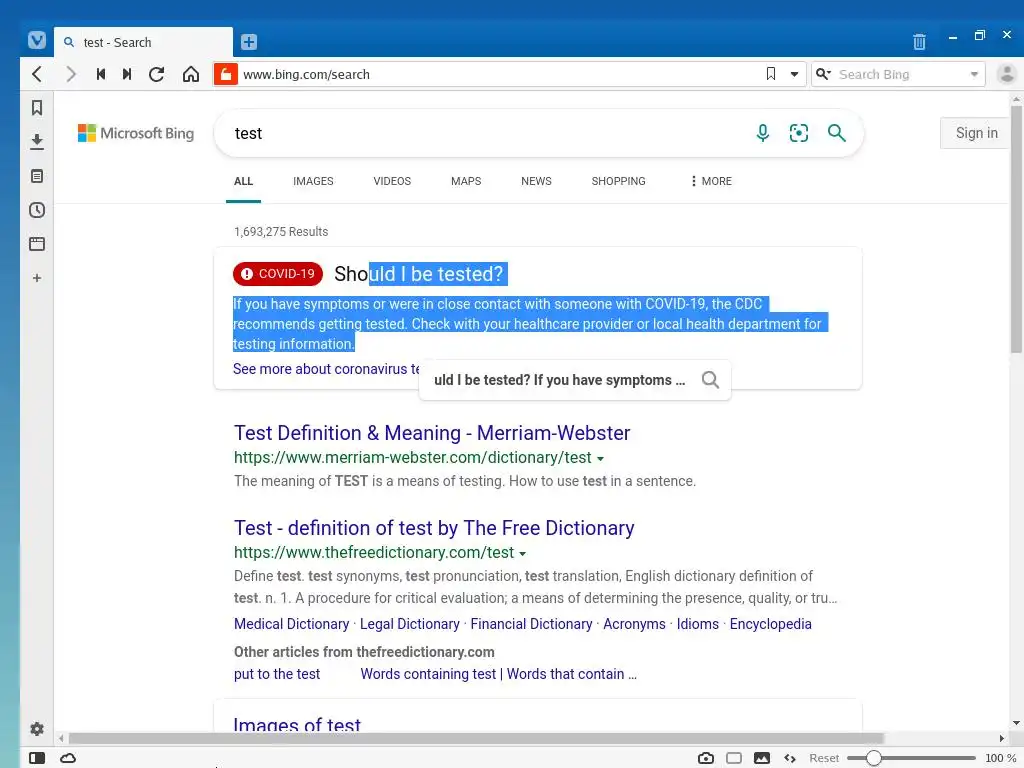Open the Idioms link
This screenshot has height=768, width=1024.
(697, 624)
